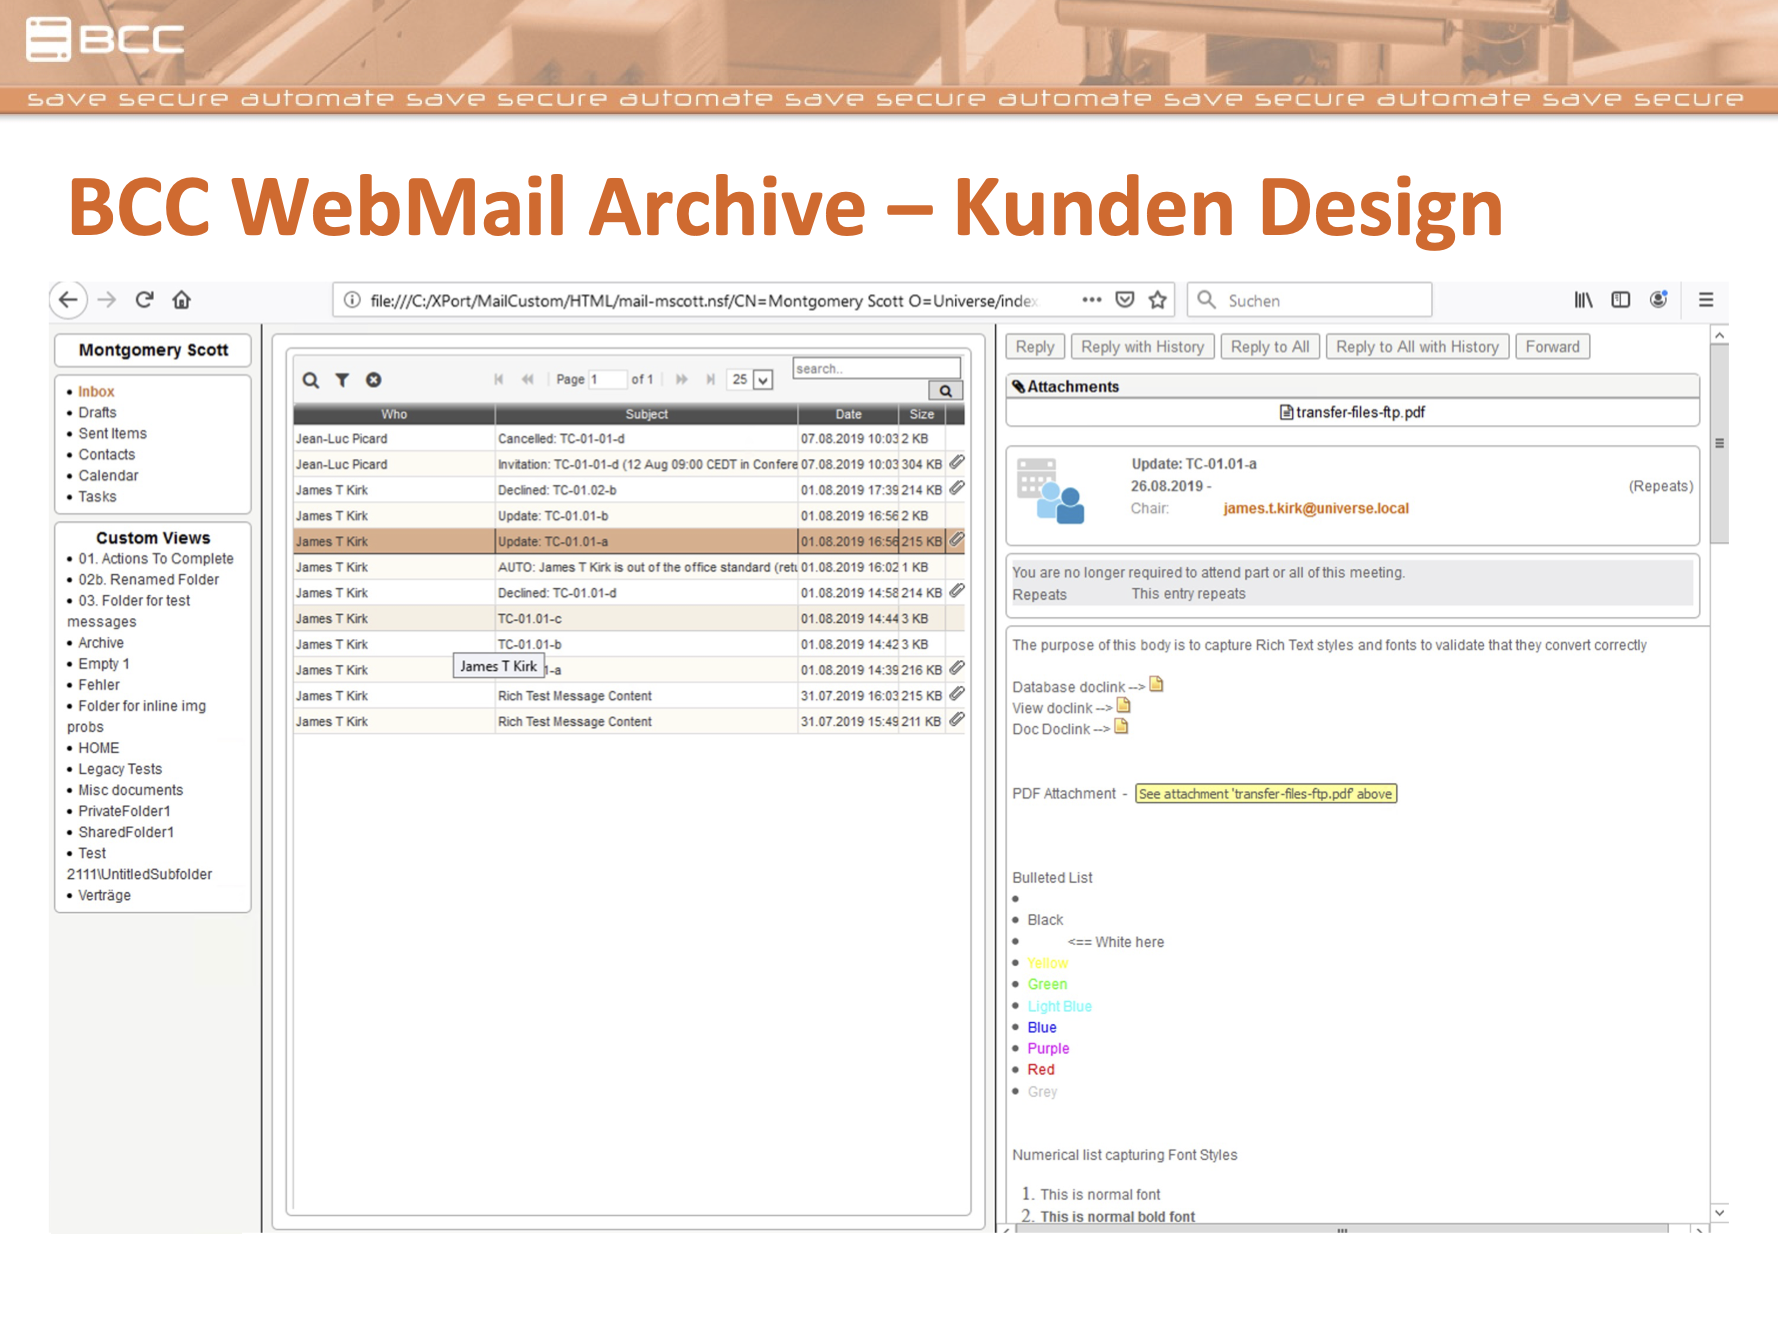
Task: Sort mail list by the Subject column
Action: click(646, 414)
